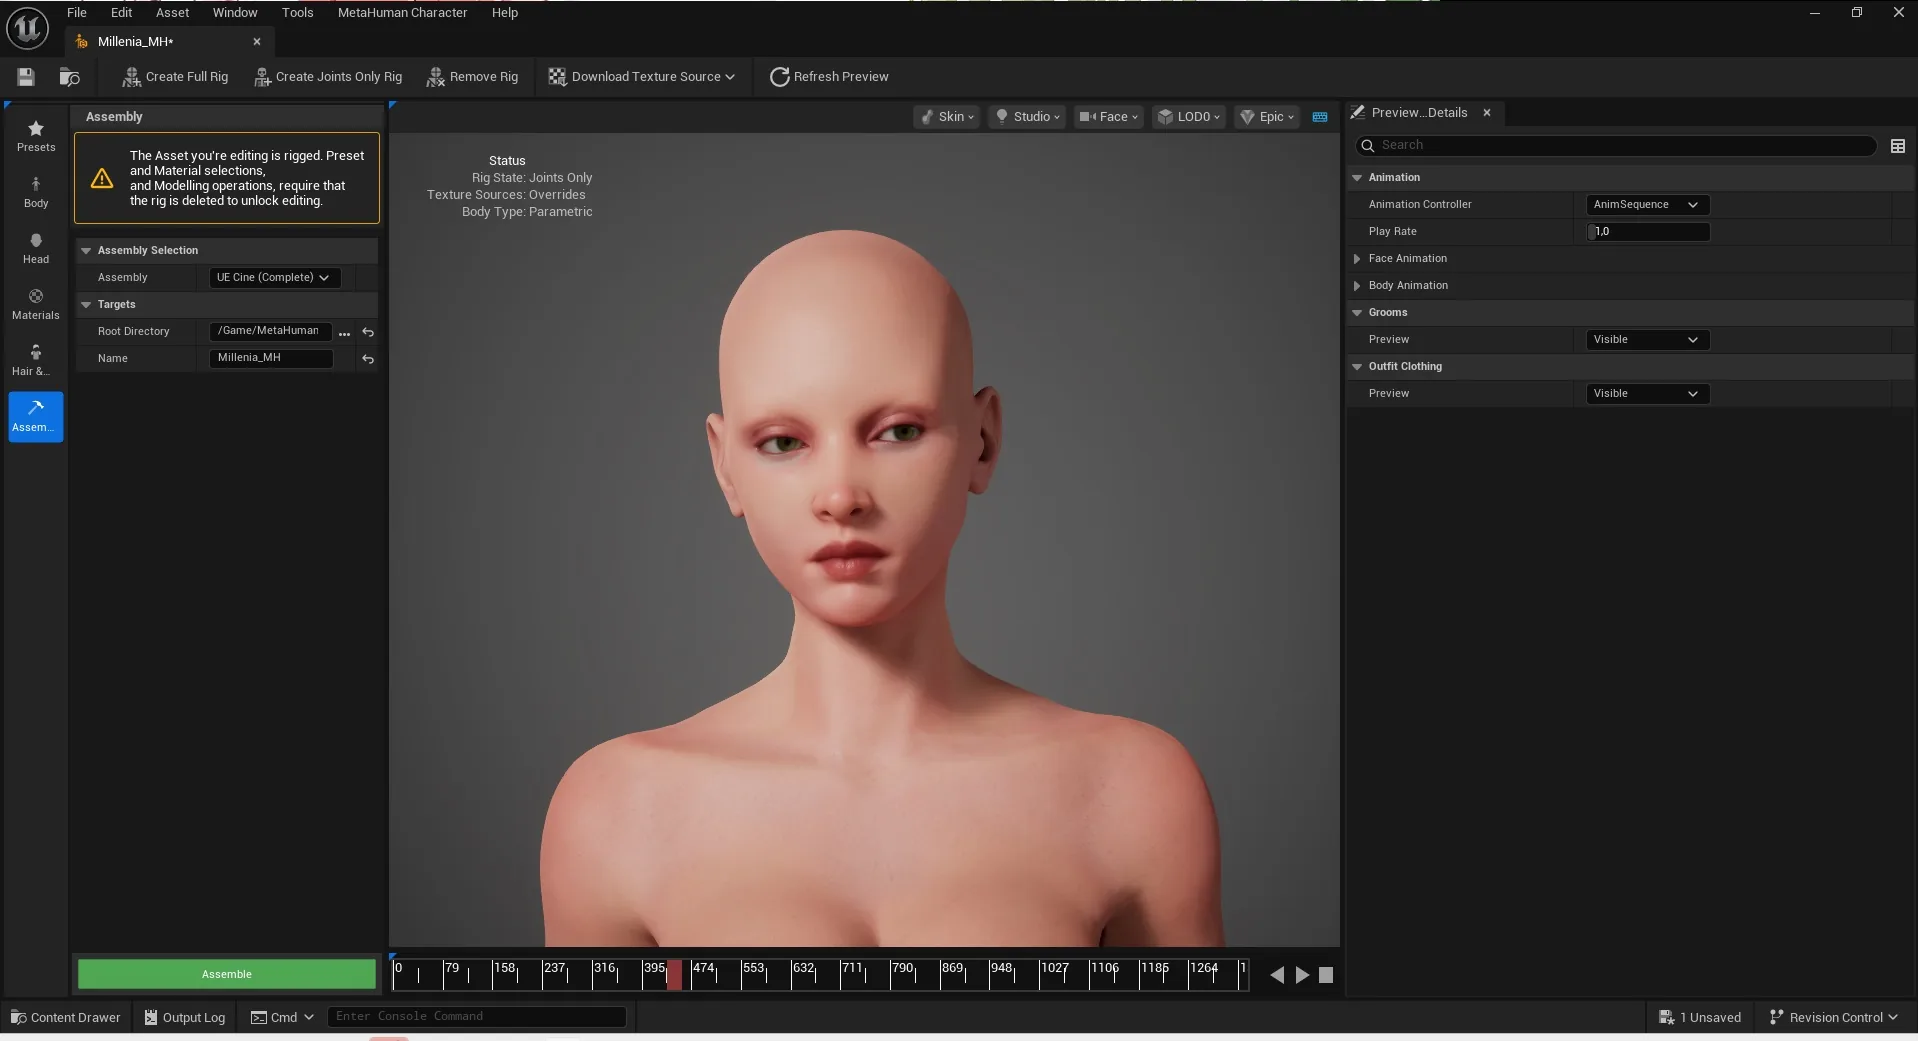Viewport: 1918px width, 1041px height.
Task: Open the Window menu
Action: click(x=235, y=13)
